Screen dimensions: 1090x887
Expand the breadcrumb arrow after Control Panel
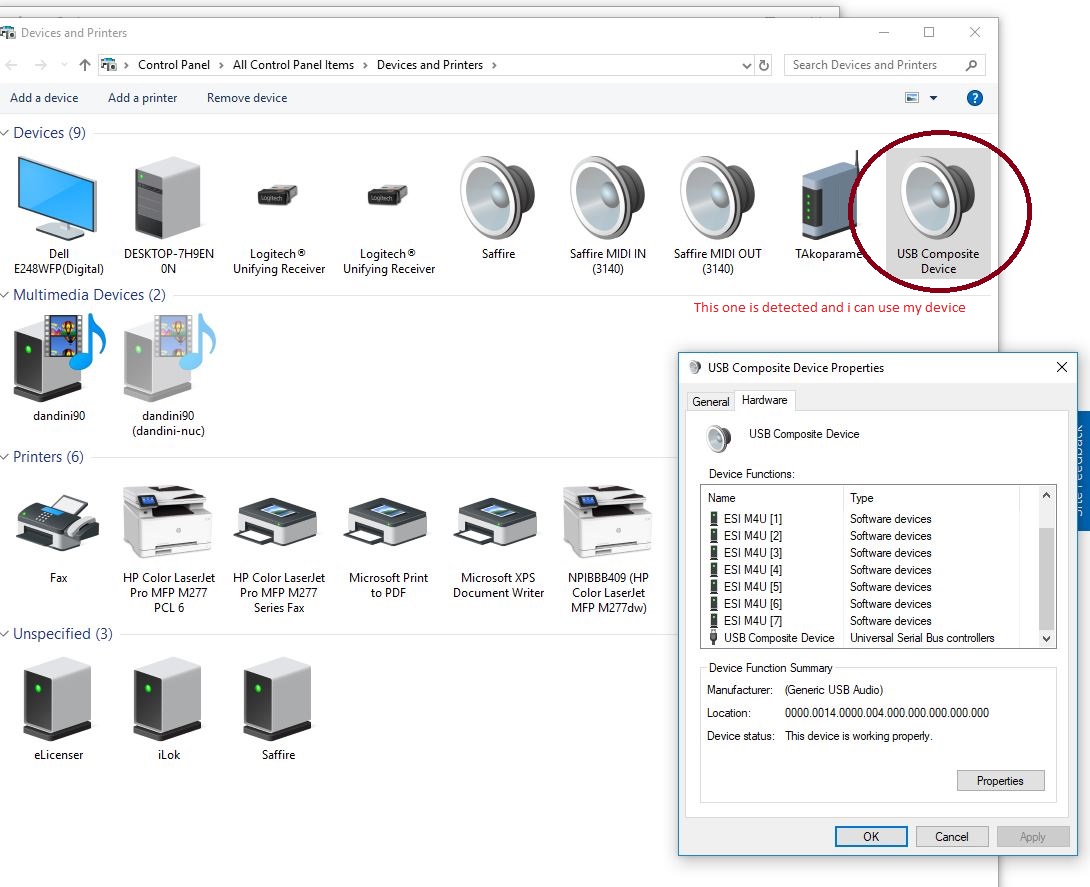pyautogui.click(x=221, y=65)
